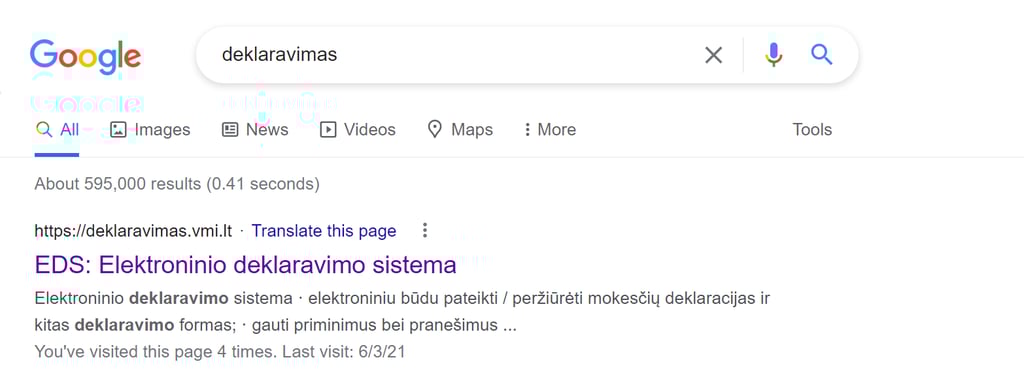This screenshot has height=371, width=1024.
Task: Switch to Images results tab
Action: [x=150, y=129]
